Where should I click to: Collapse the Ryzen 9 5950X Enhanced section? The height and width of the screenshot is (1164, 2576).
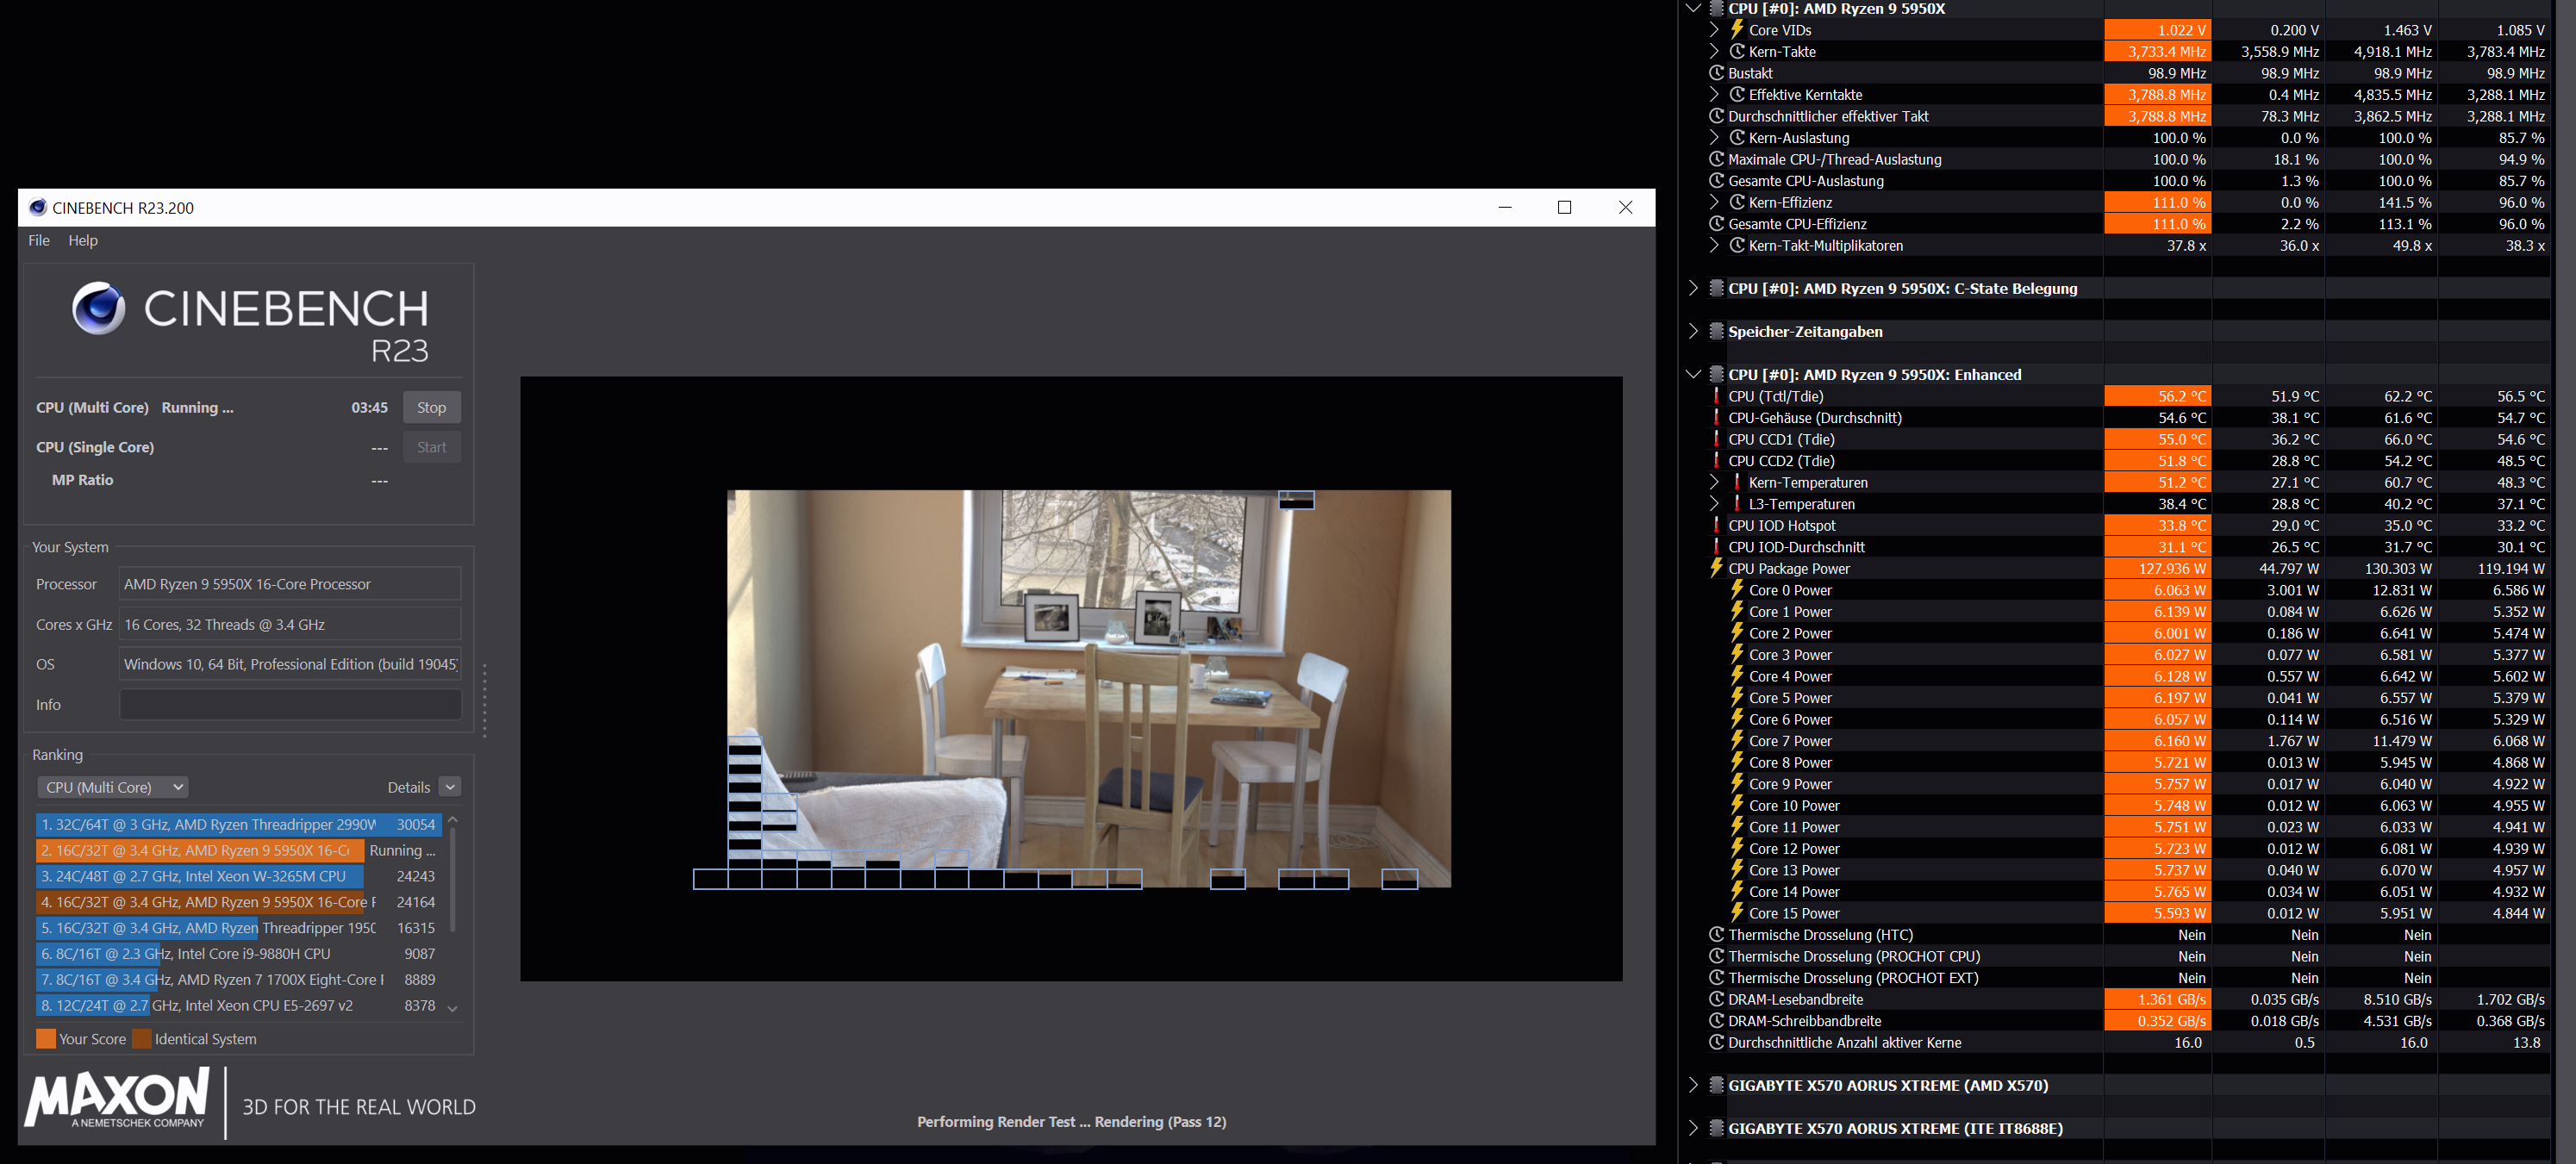(x=1692, y=374)
